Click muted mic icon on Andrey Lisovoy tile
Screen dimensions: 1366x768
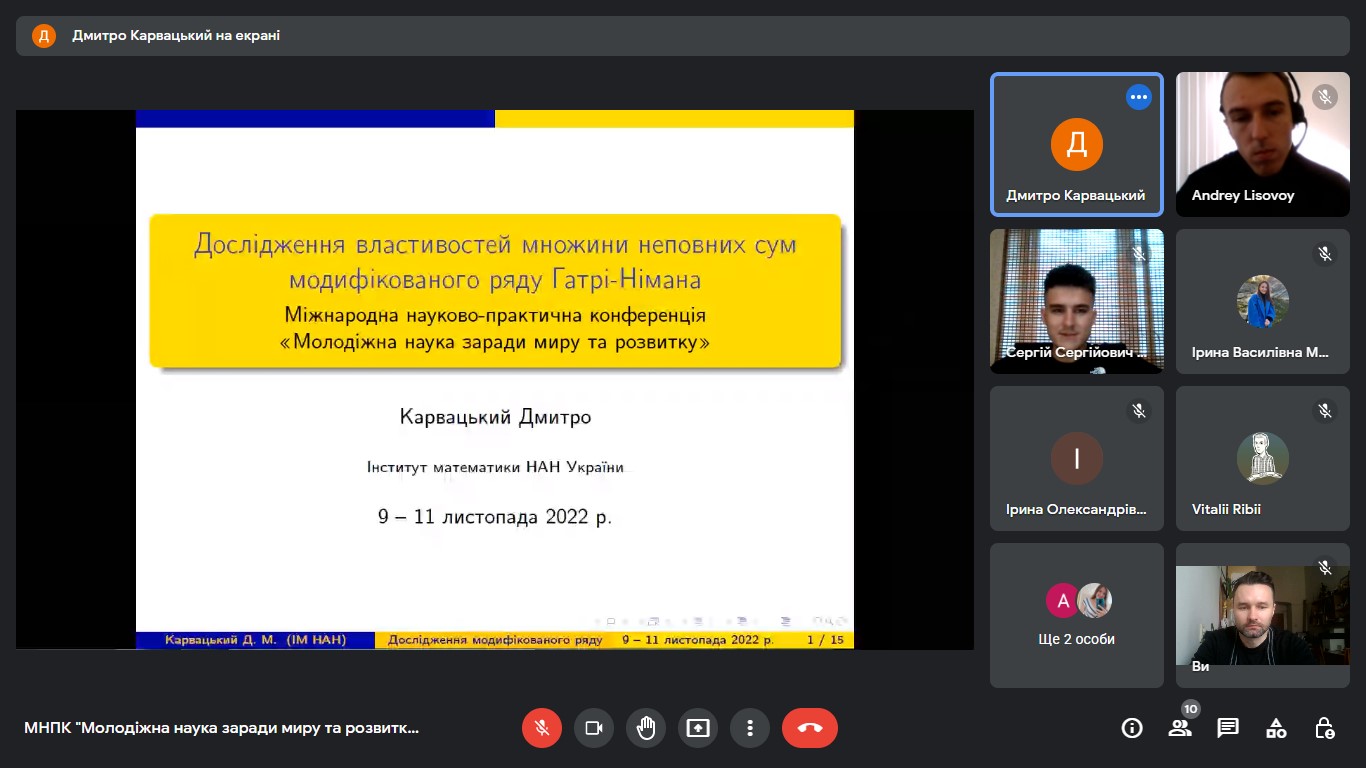pos(1325,97)
